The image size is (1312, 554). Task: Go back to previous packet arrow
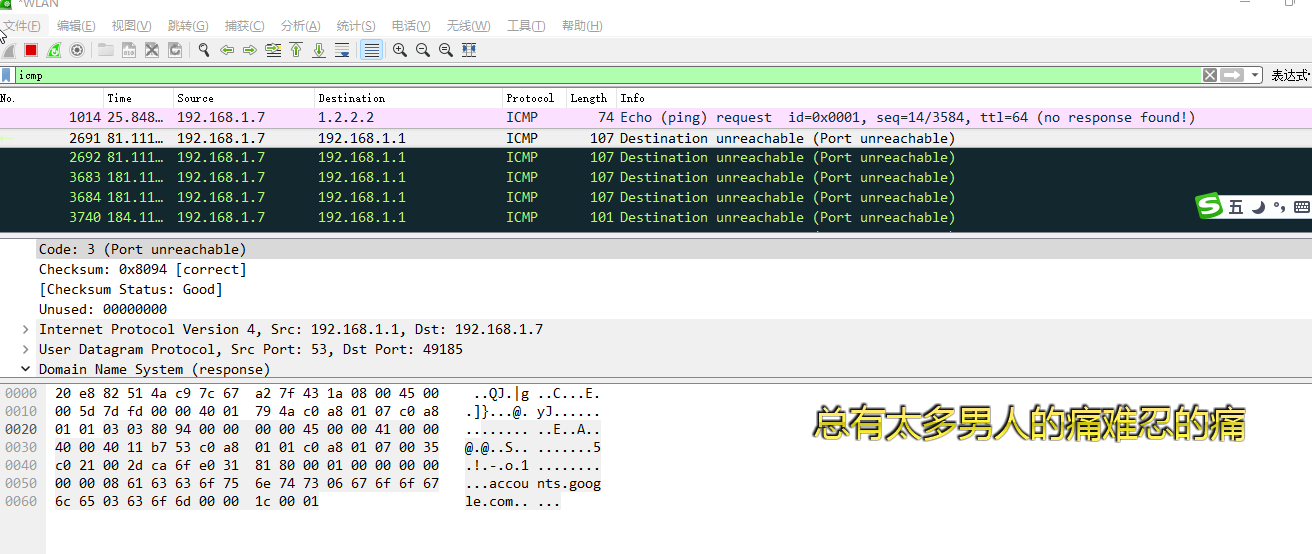[227, 50]
